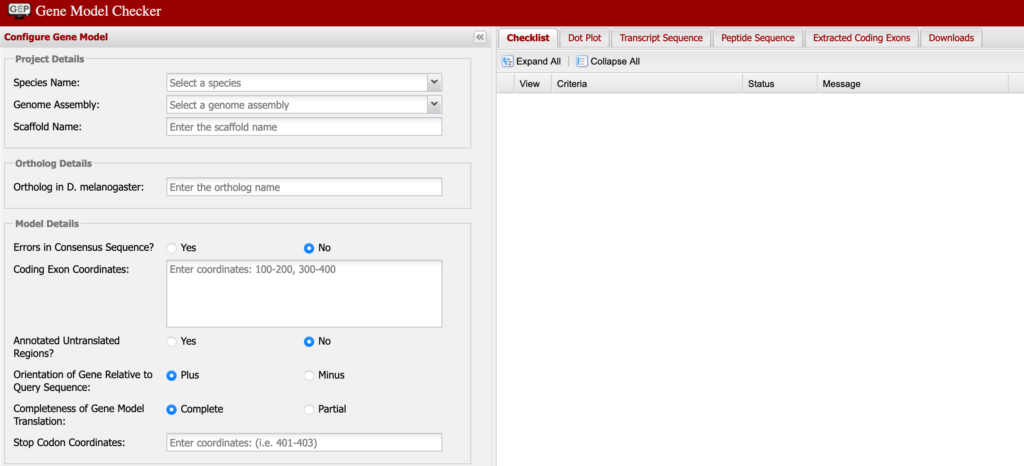Image resolution: width=1024 pixels, height=466 pixels.
Task: Click the Stop Codon Coordinates field
Action: coord(304,443)
